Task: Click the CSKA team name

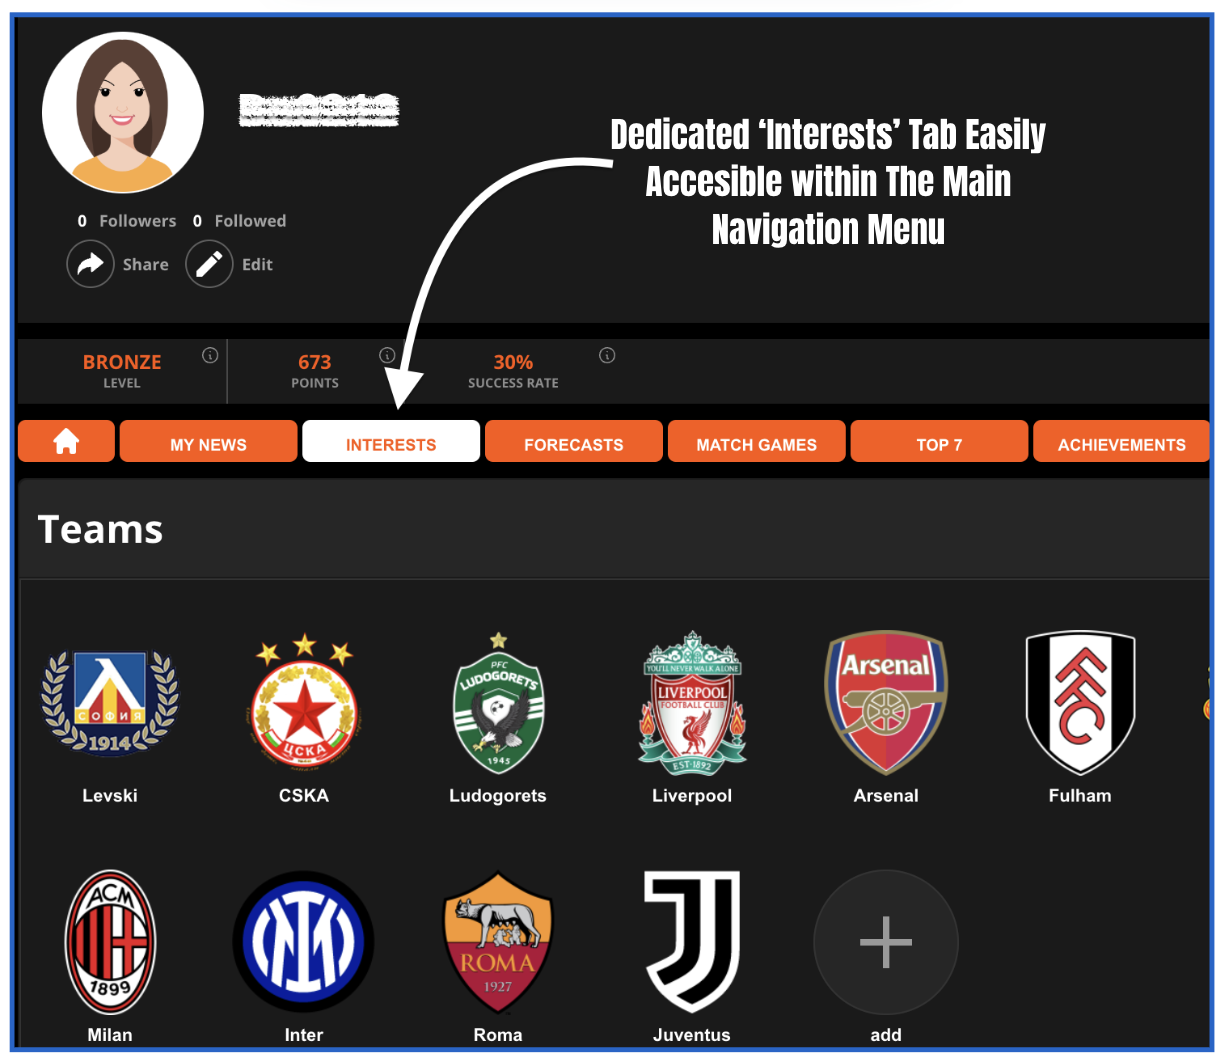Action: coord(304,796)
